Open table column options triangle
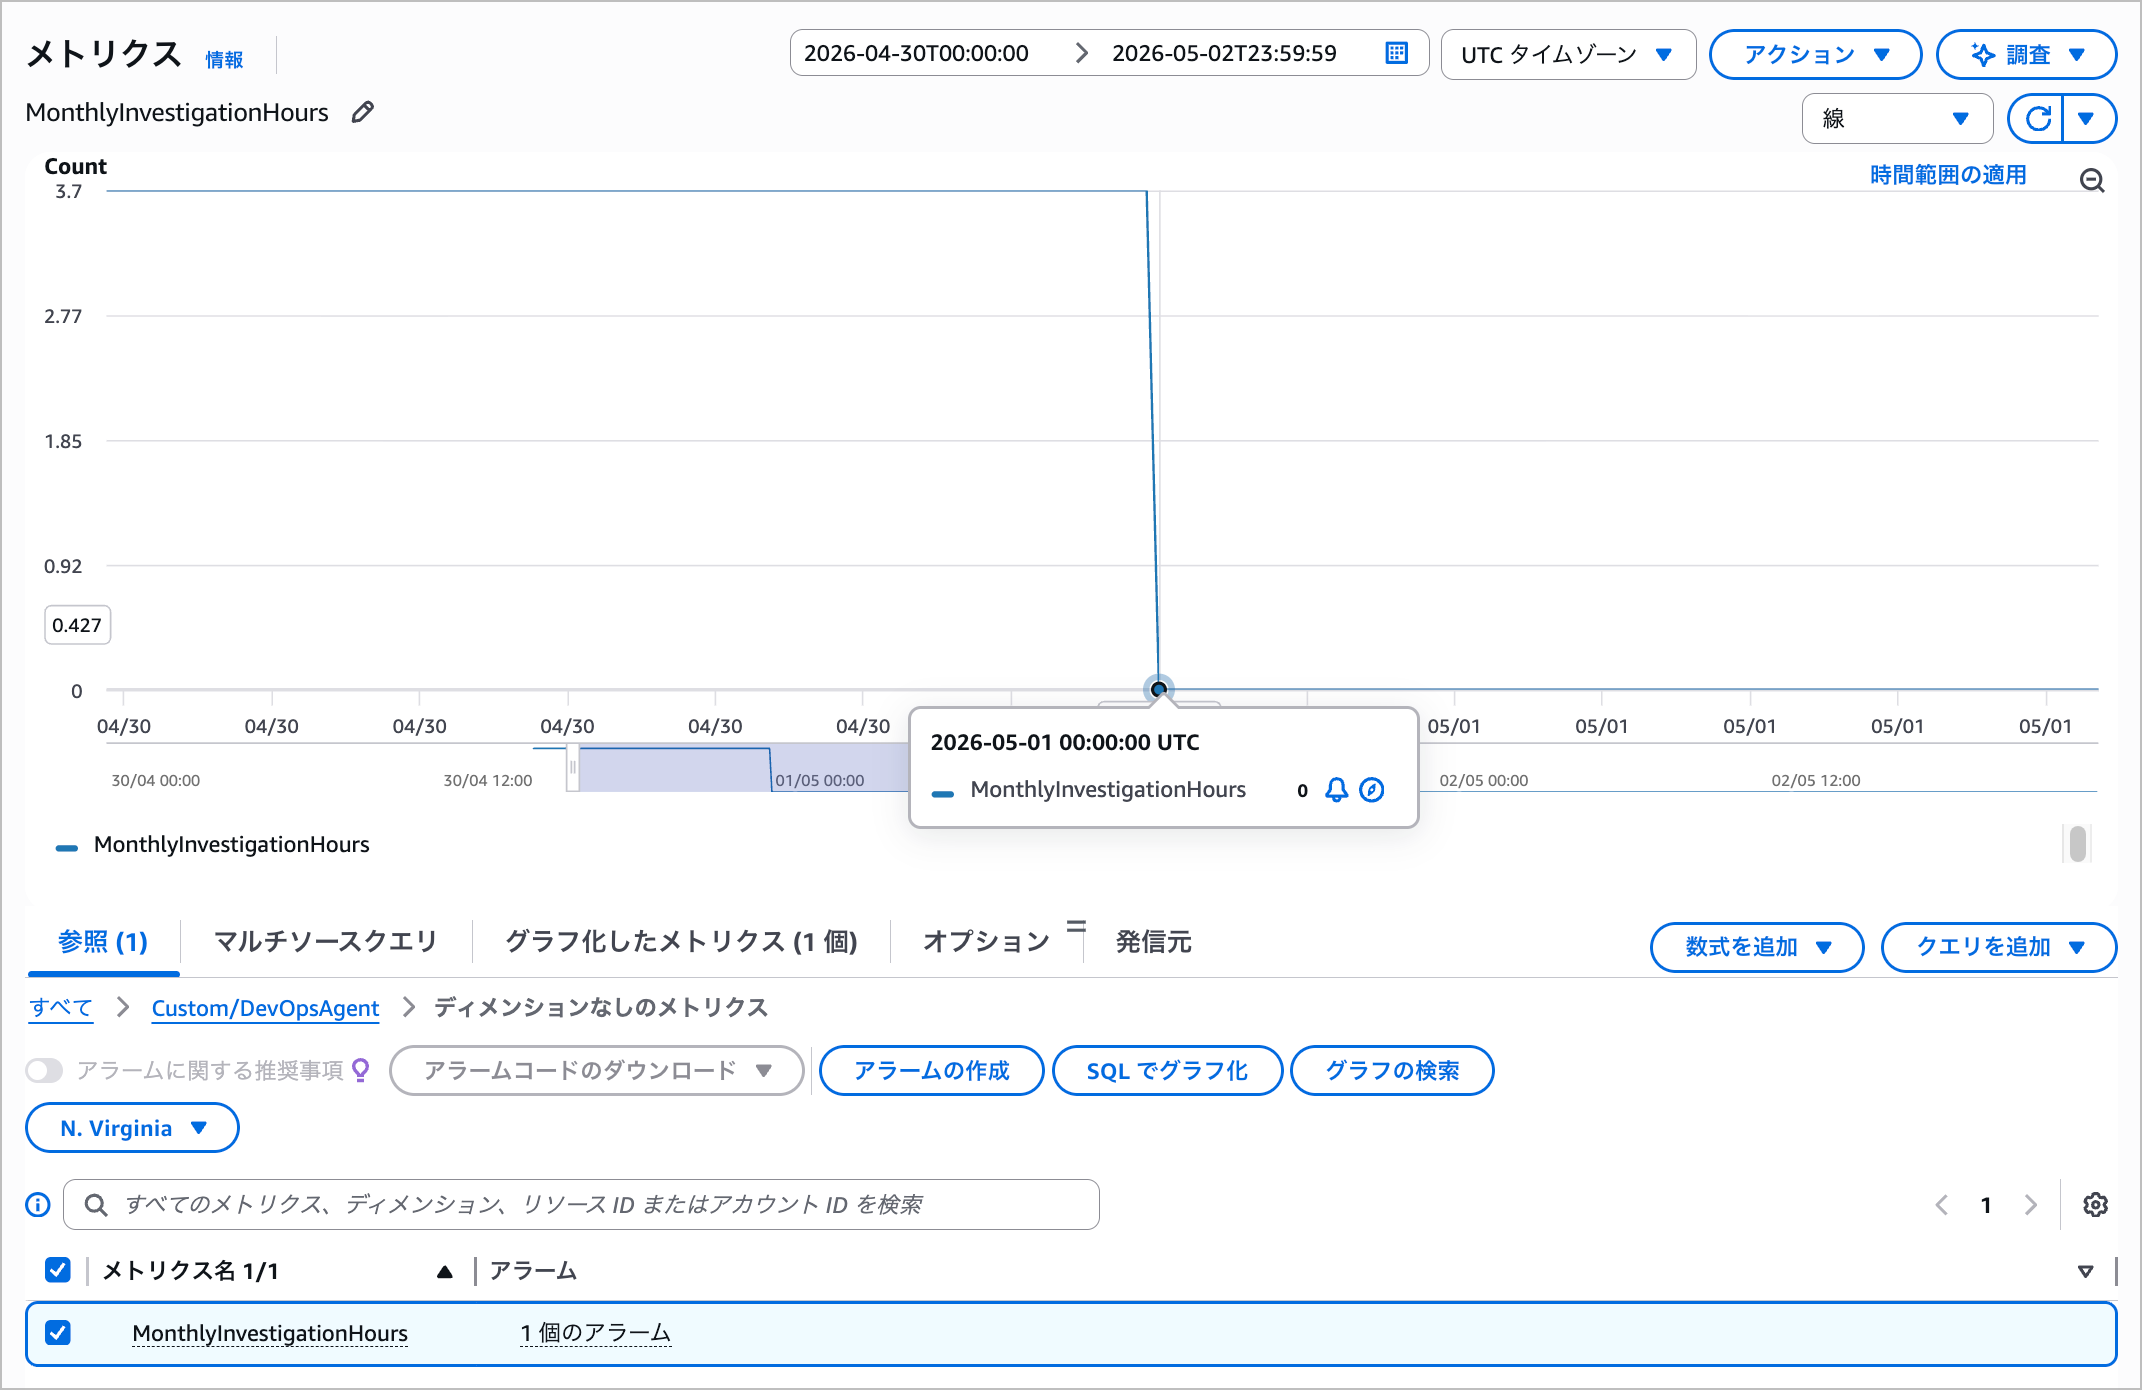This screenshot has width=2142, height=1390. click(x=2085, y=1272)
